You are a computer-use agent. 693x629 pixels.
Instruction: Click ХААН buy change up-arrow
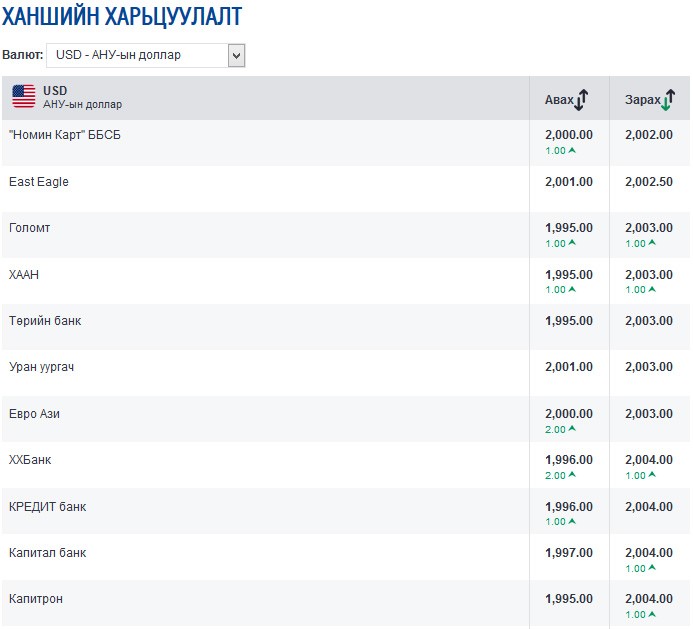point(572,290)
